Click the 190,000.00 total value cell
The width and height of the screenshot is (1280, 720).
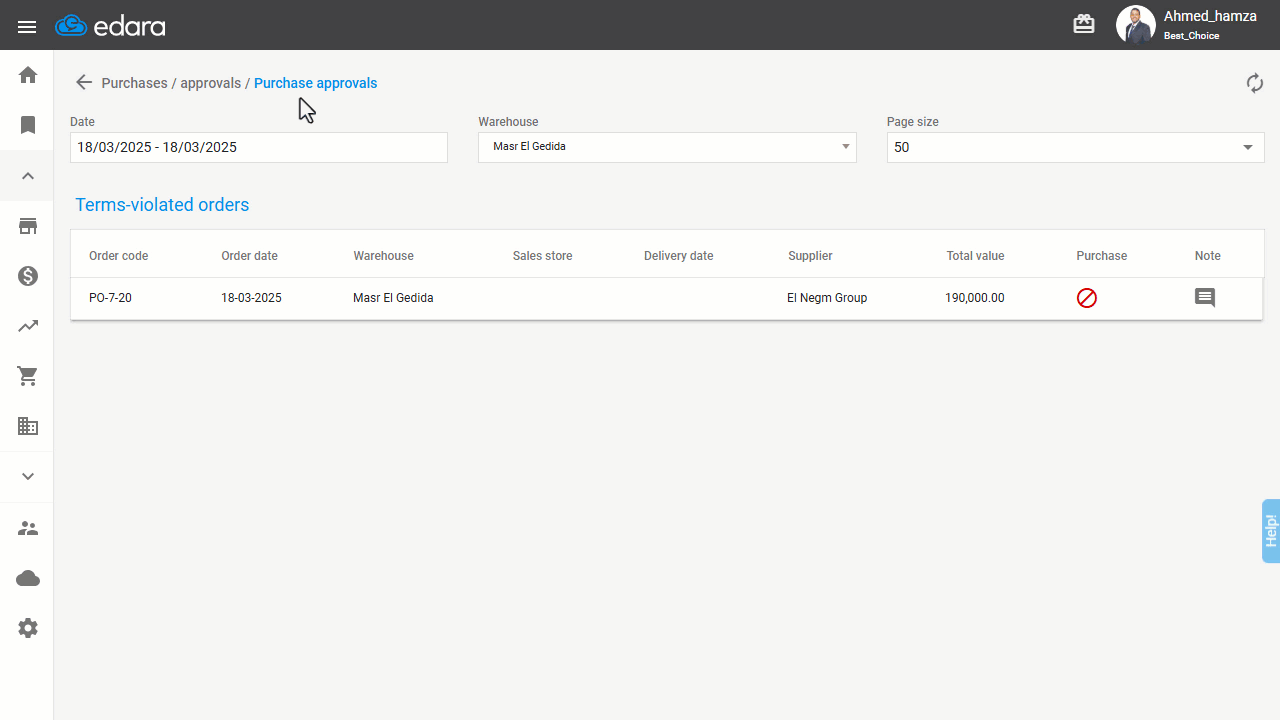(975, 298)
